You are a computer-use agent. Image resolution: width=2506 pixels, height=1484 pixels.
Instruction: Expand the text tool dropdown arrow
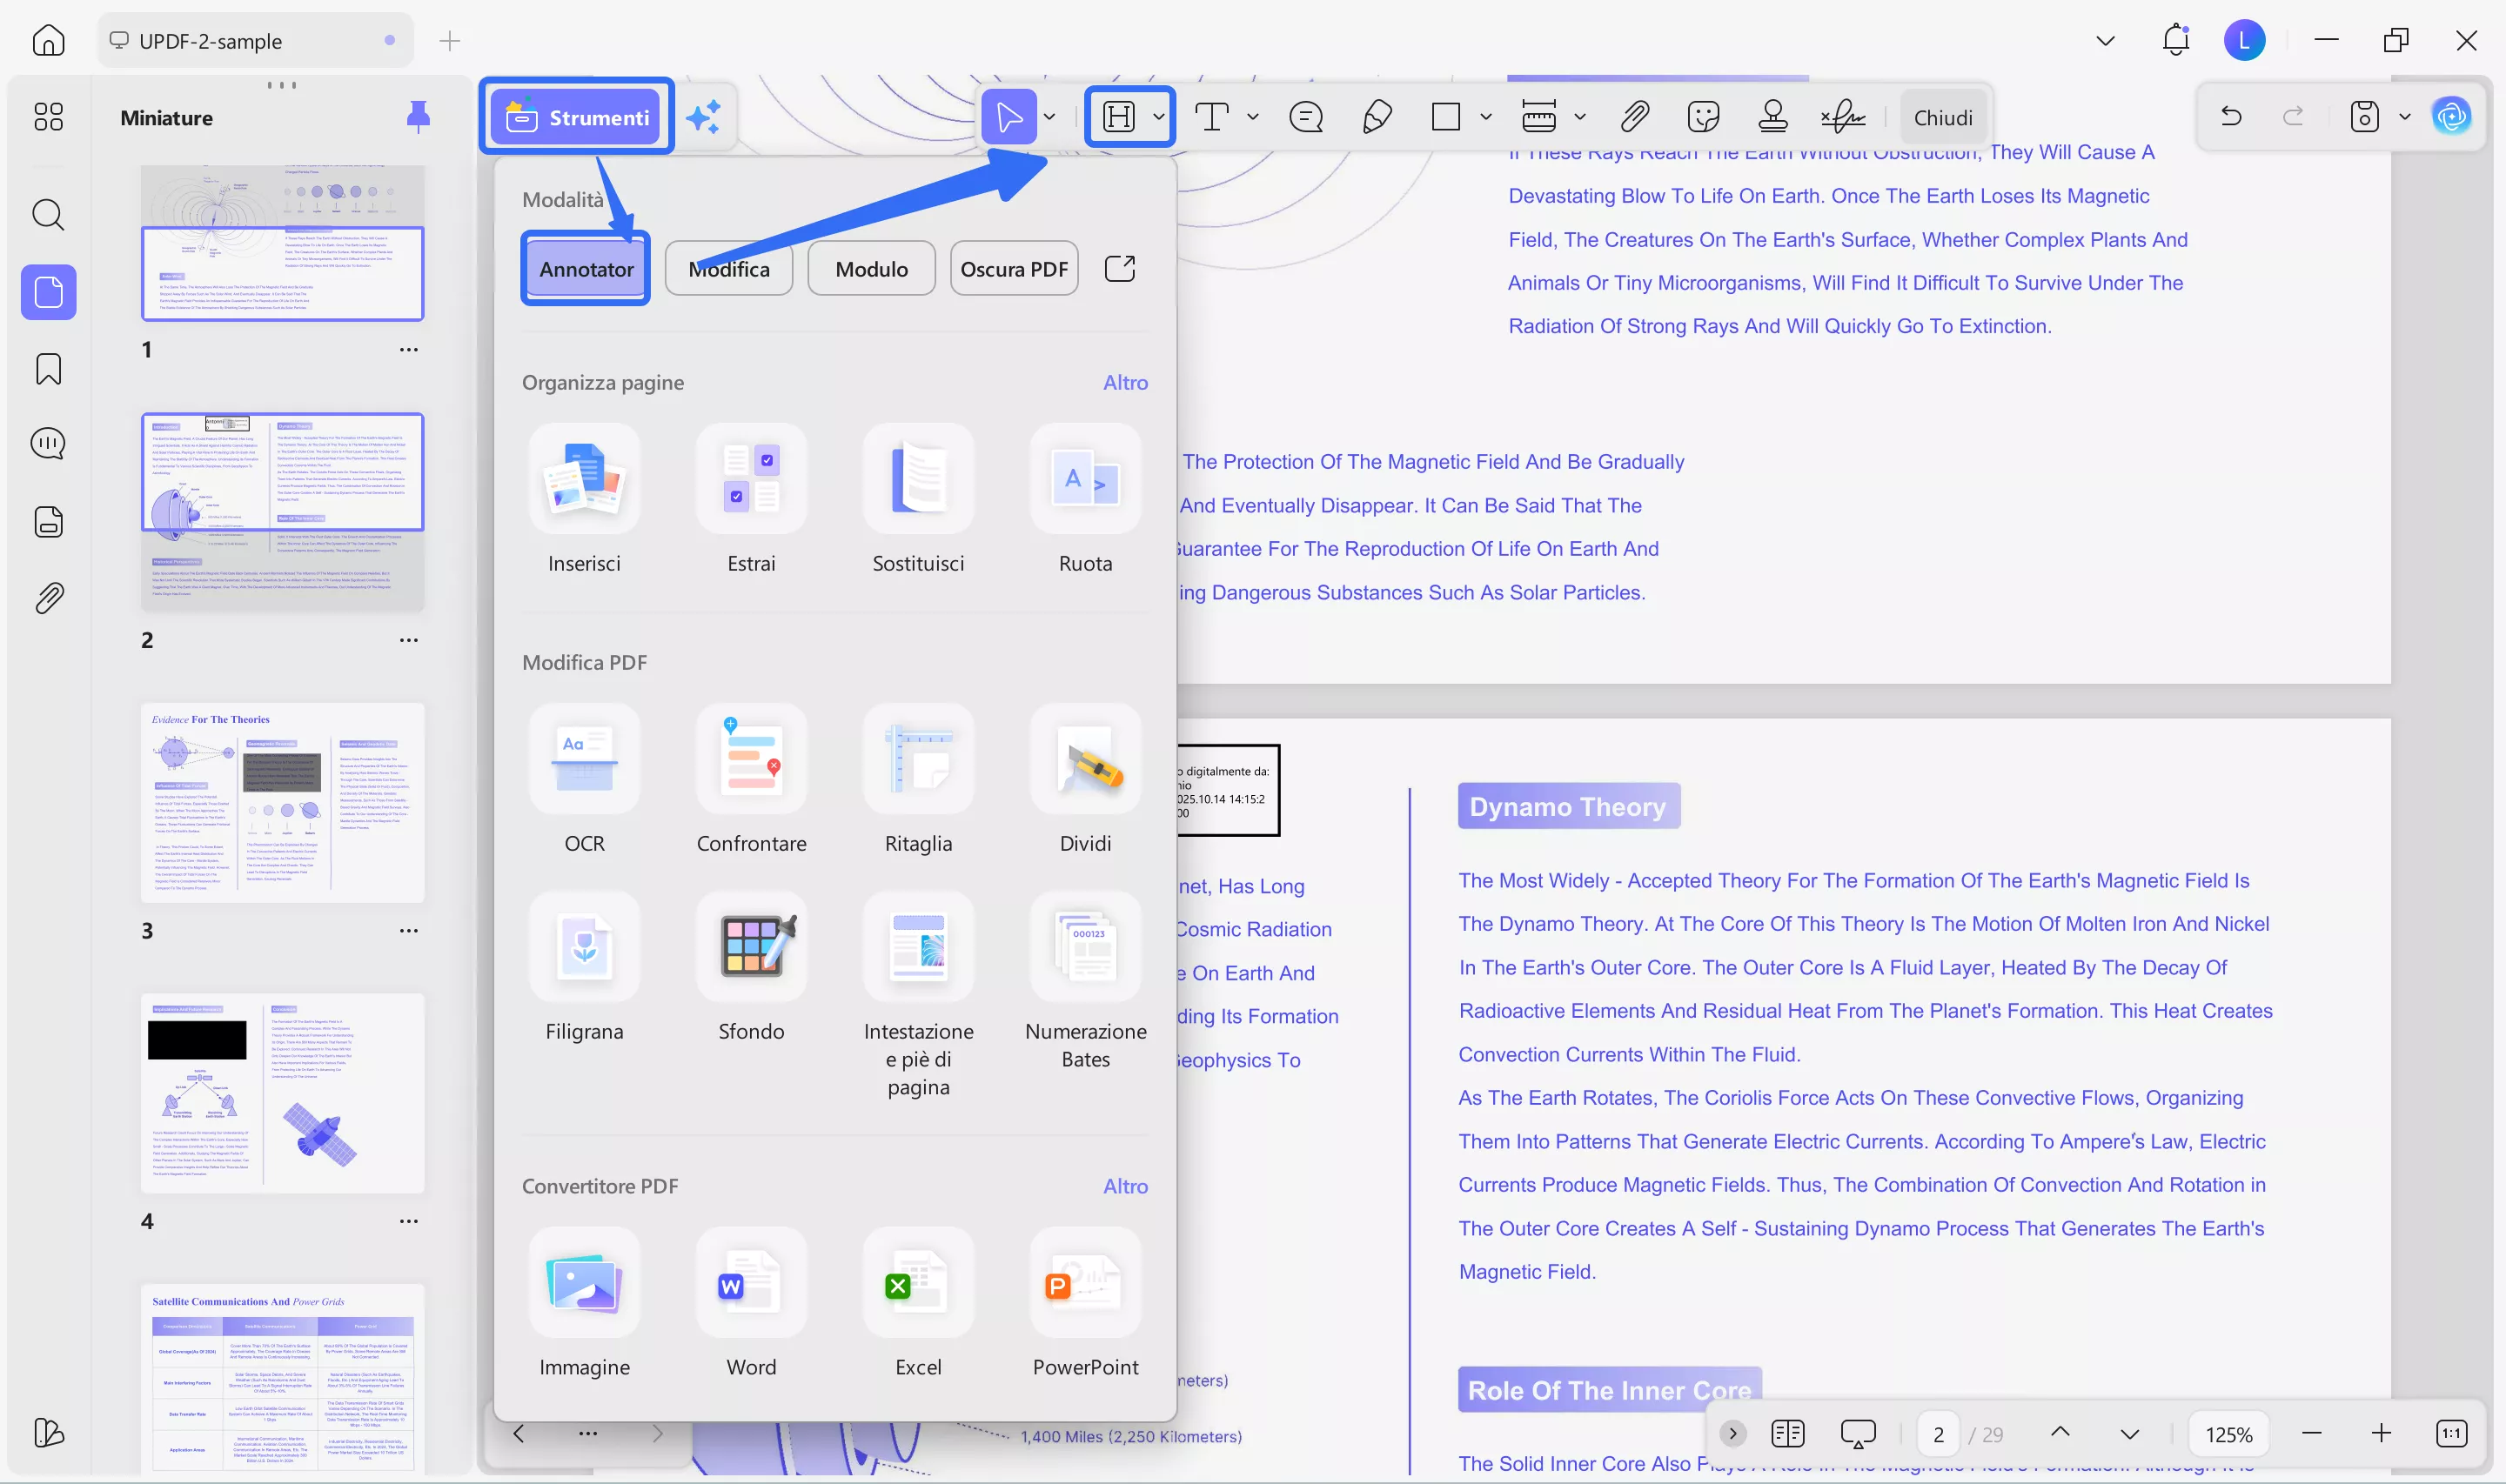point(1253,117)
